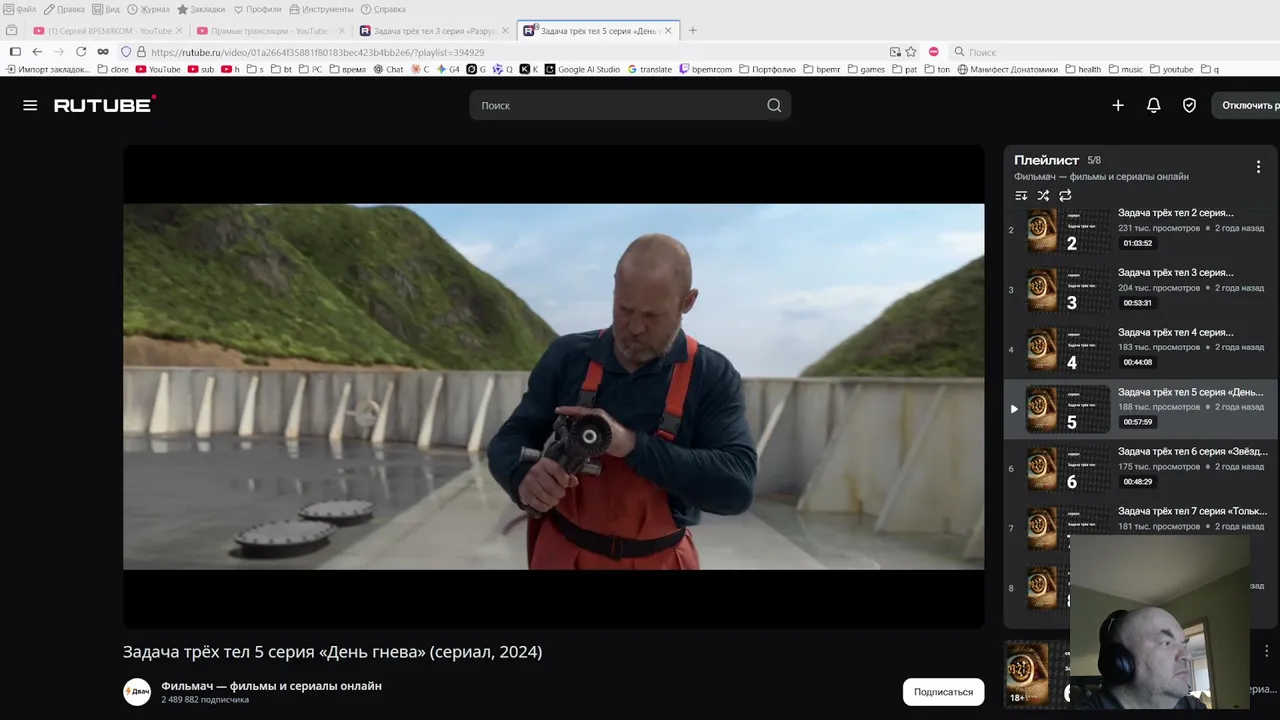The width and height of the screenshot is (1280, 720).
Task: Click the browser forward arrow
Action: pos(59,52)
